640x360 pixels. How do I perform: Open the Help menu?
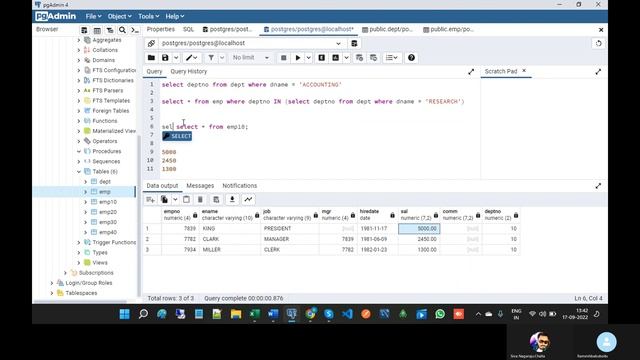coord(175,16)
